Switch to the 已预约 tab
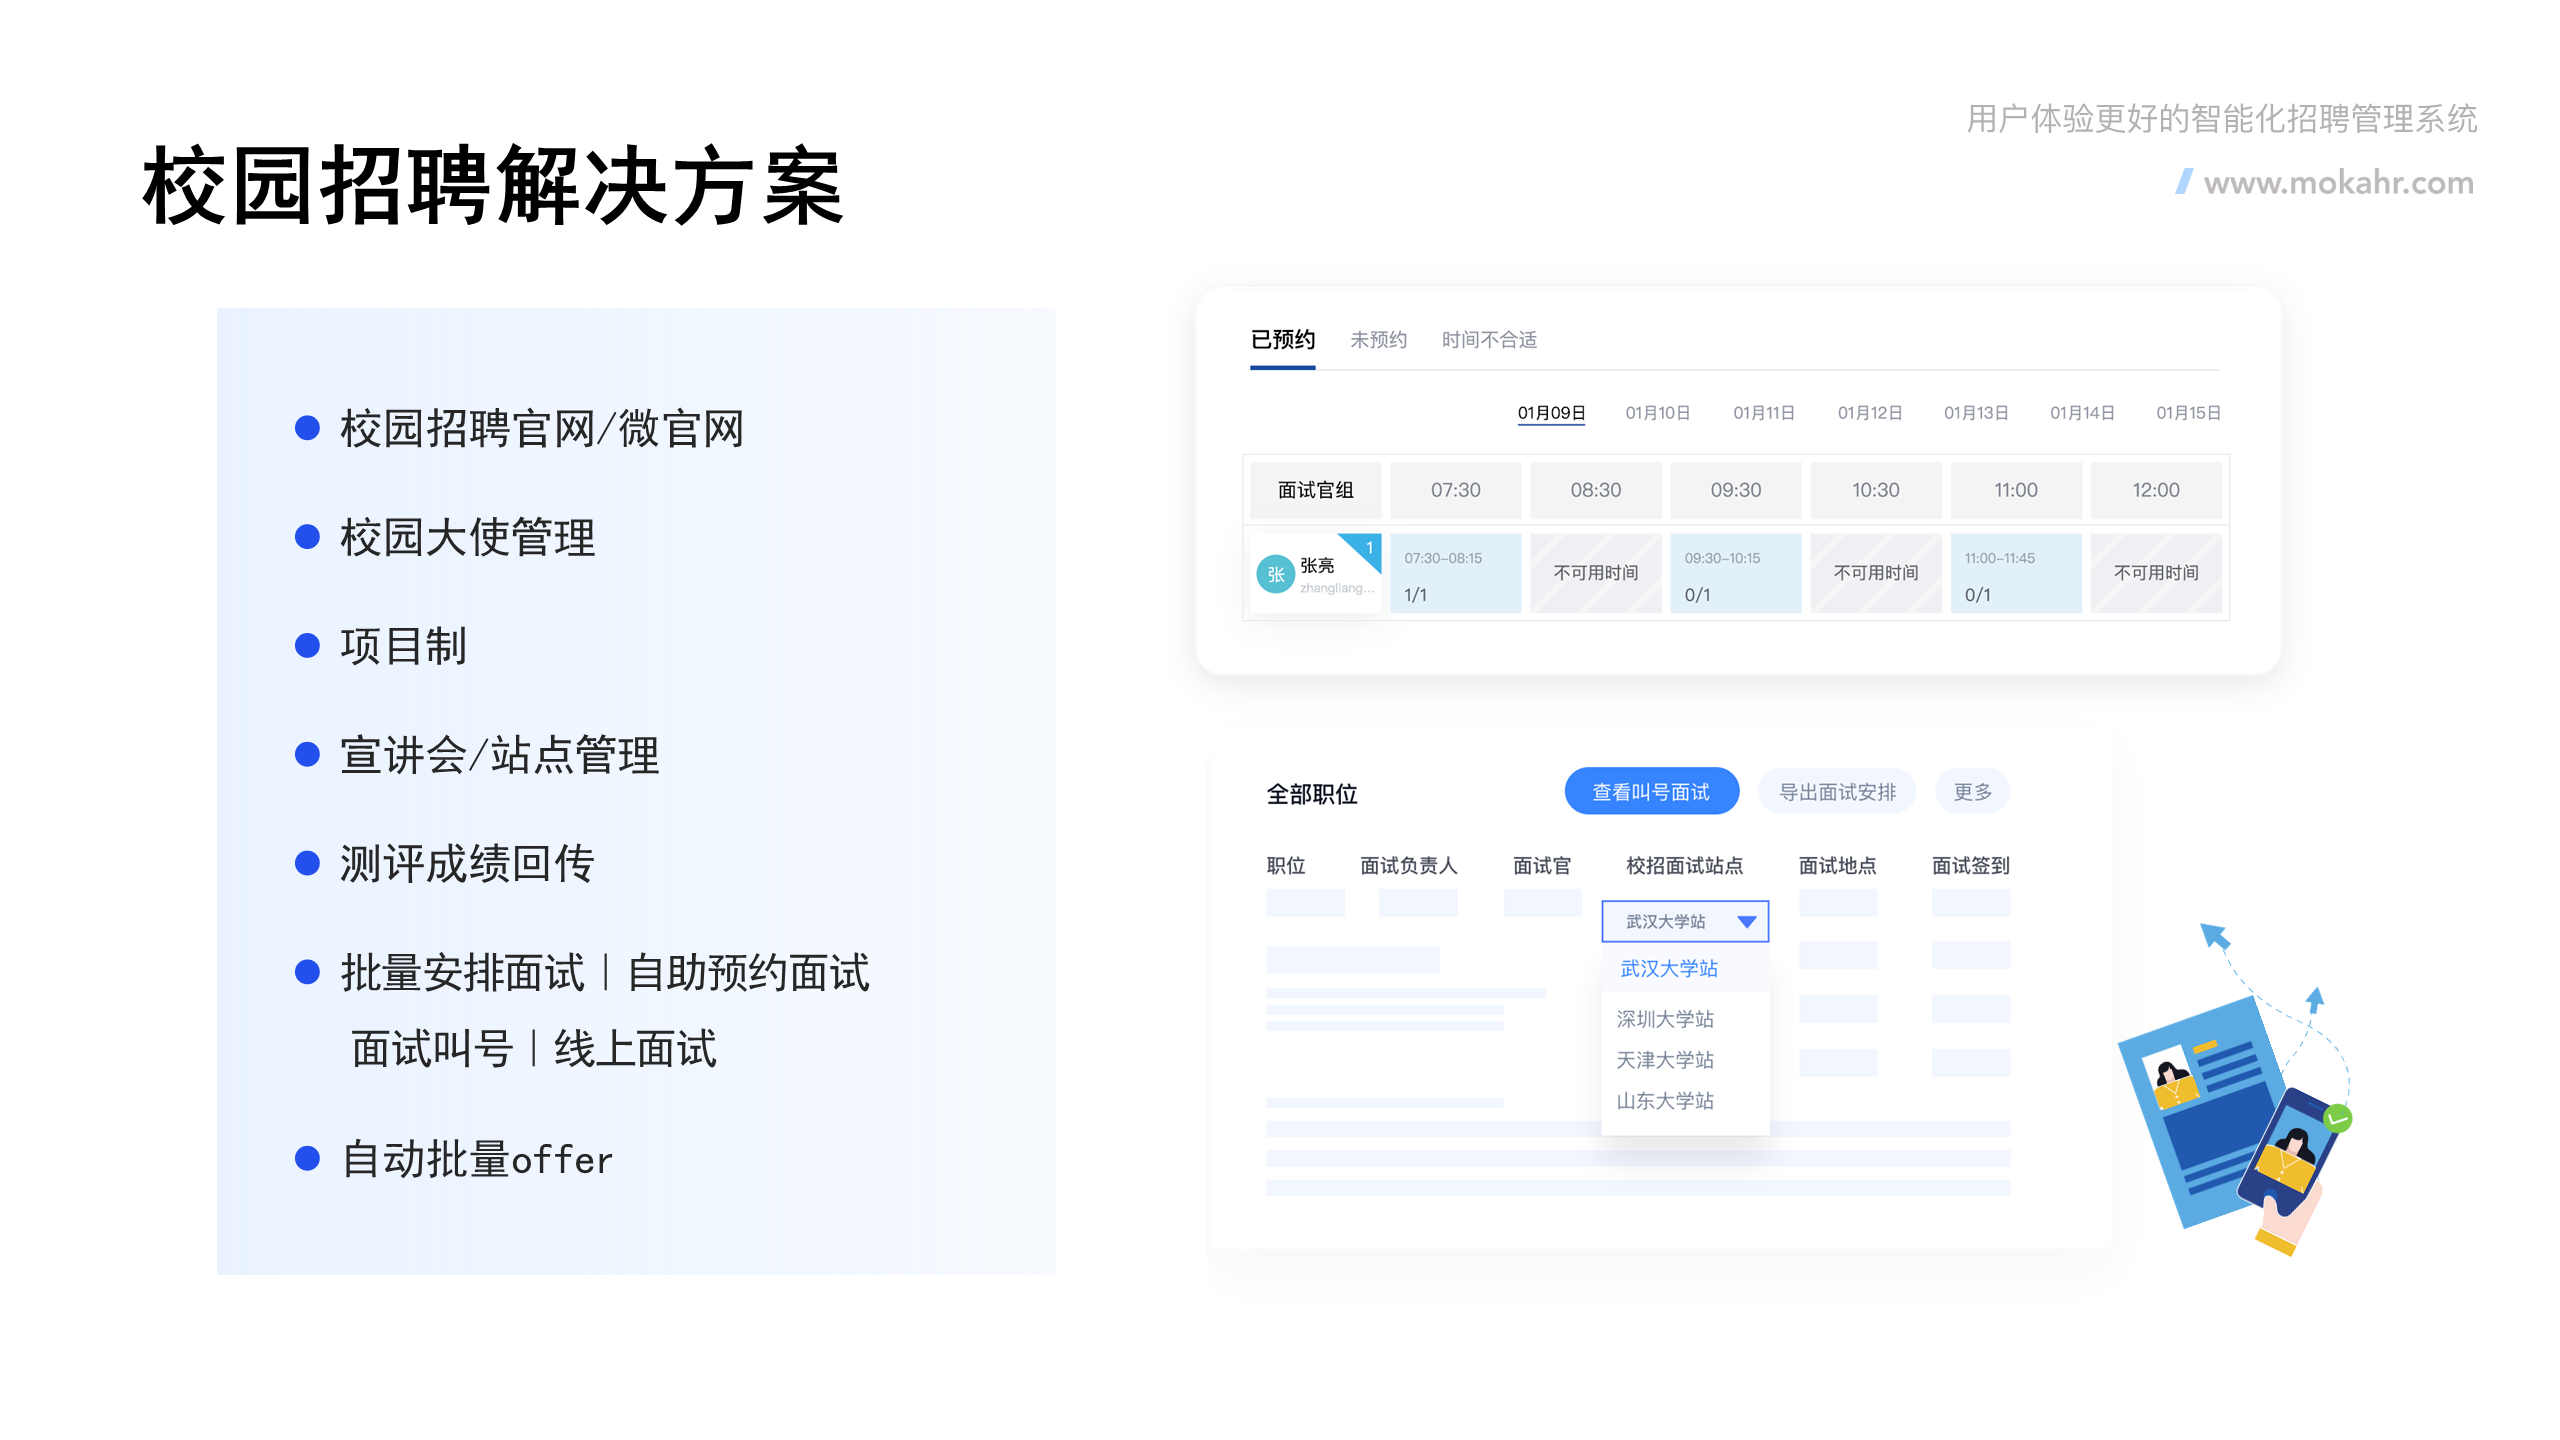2560x1440 pixels. pos(1282,340)
